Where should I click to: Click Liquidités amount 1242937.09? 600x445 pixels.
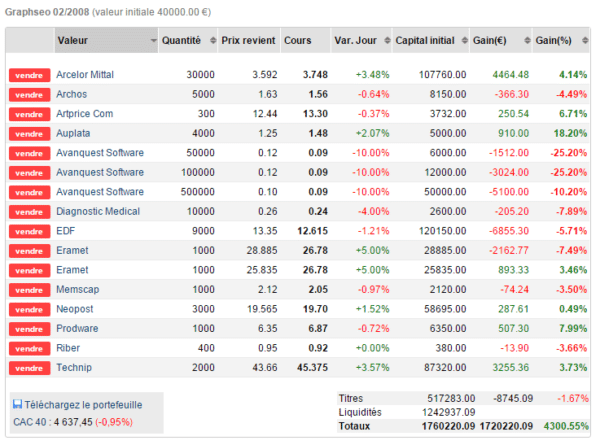(448, 412)
